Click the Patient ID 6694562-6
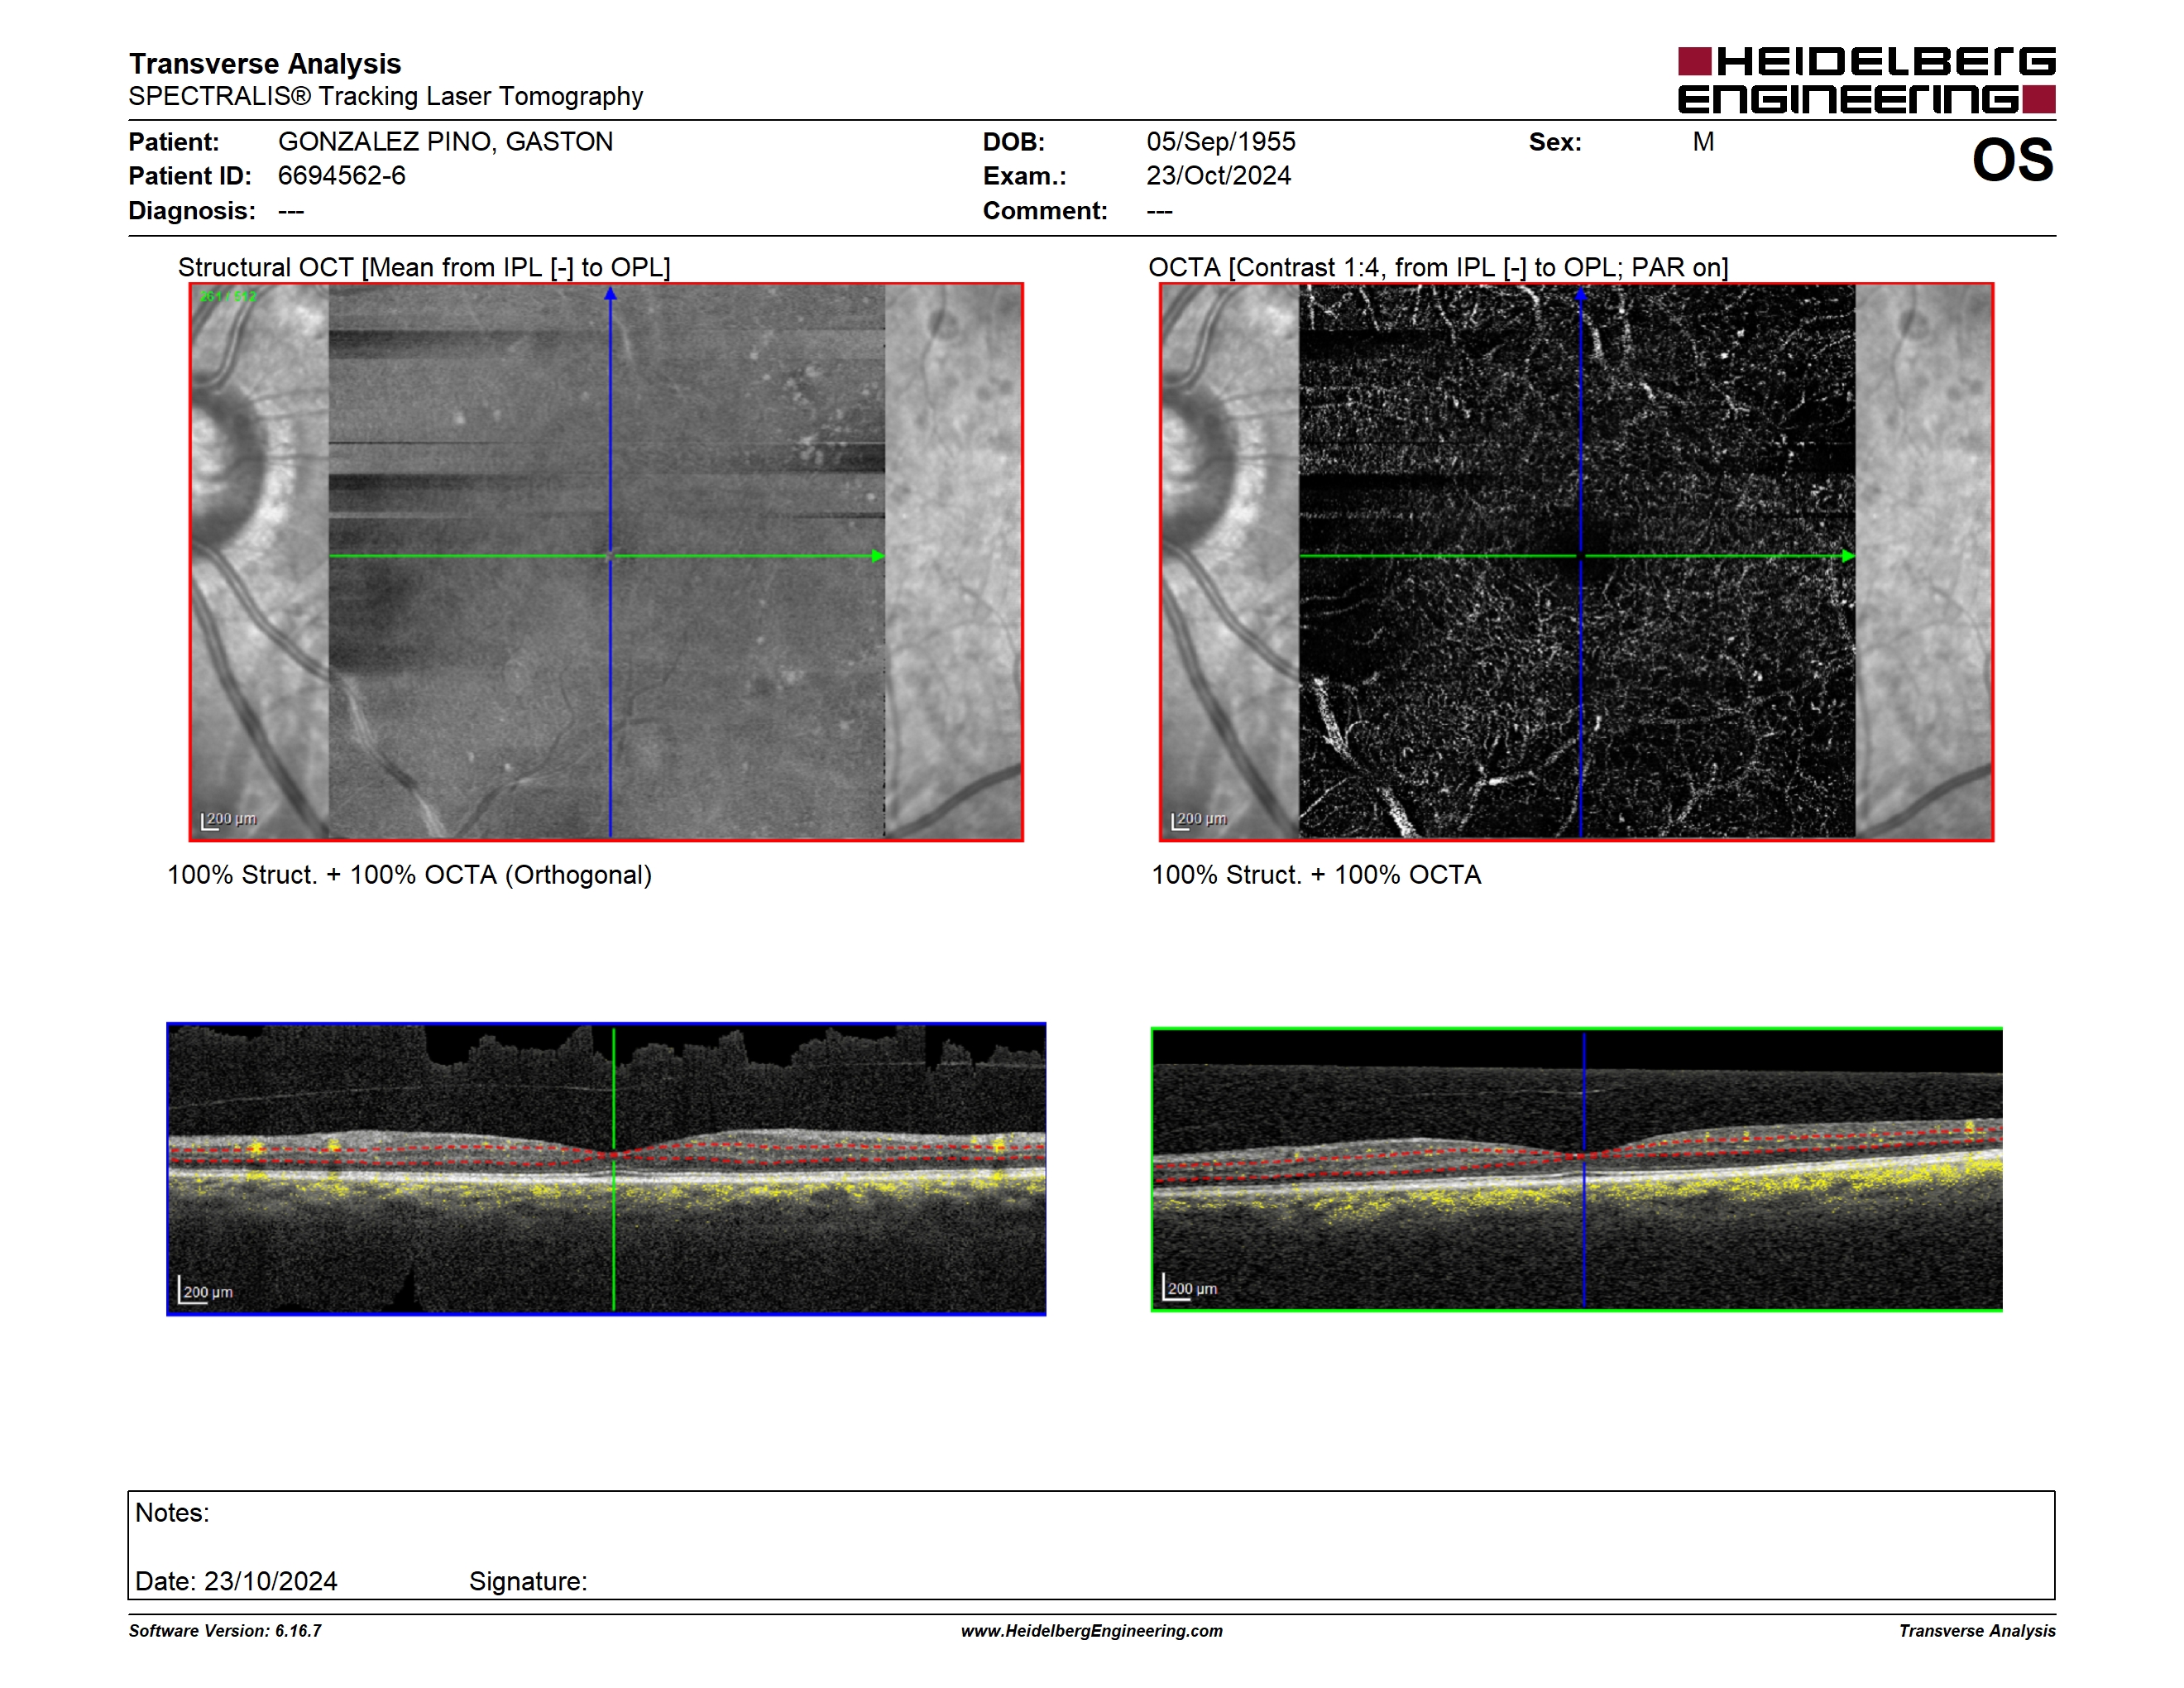The height and width of the screenshot is (1688, 2184). pos(341,176)
